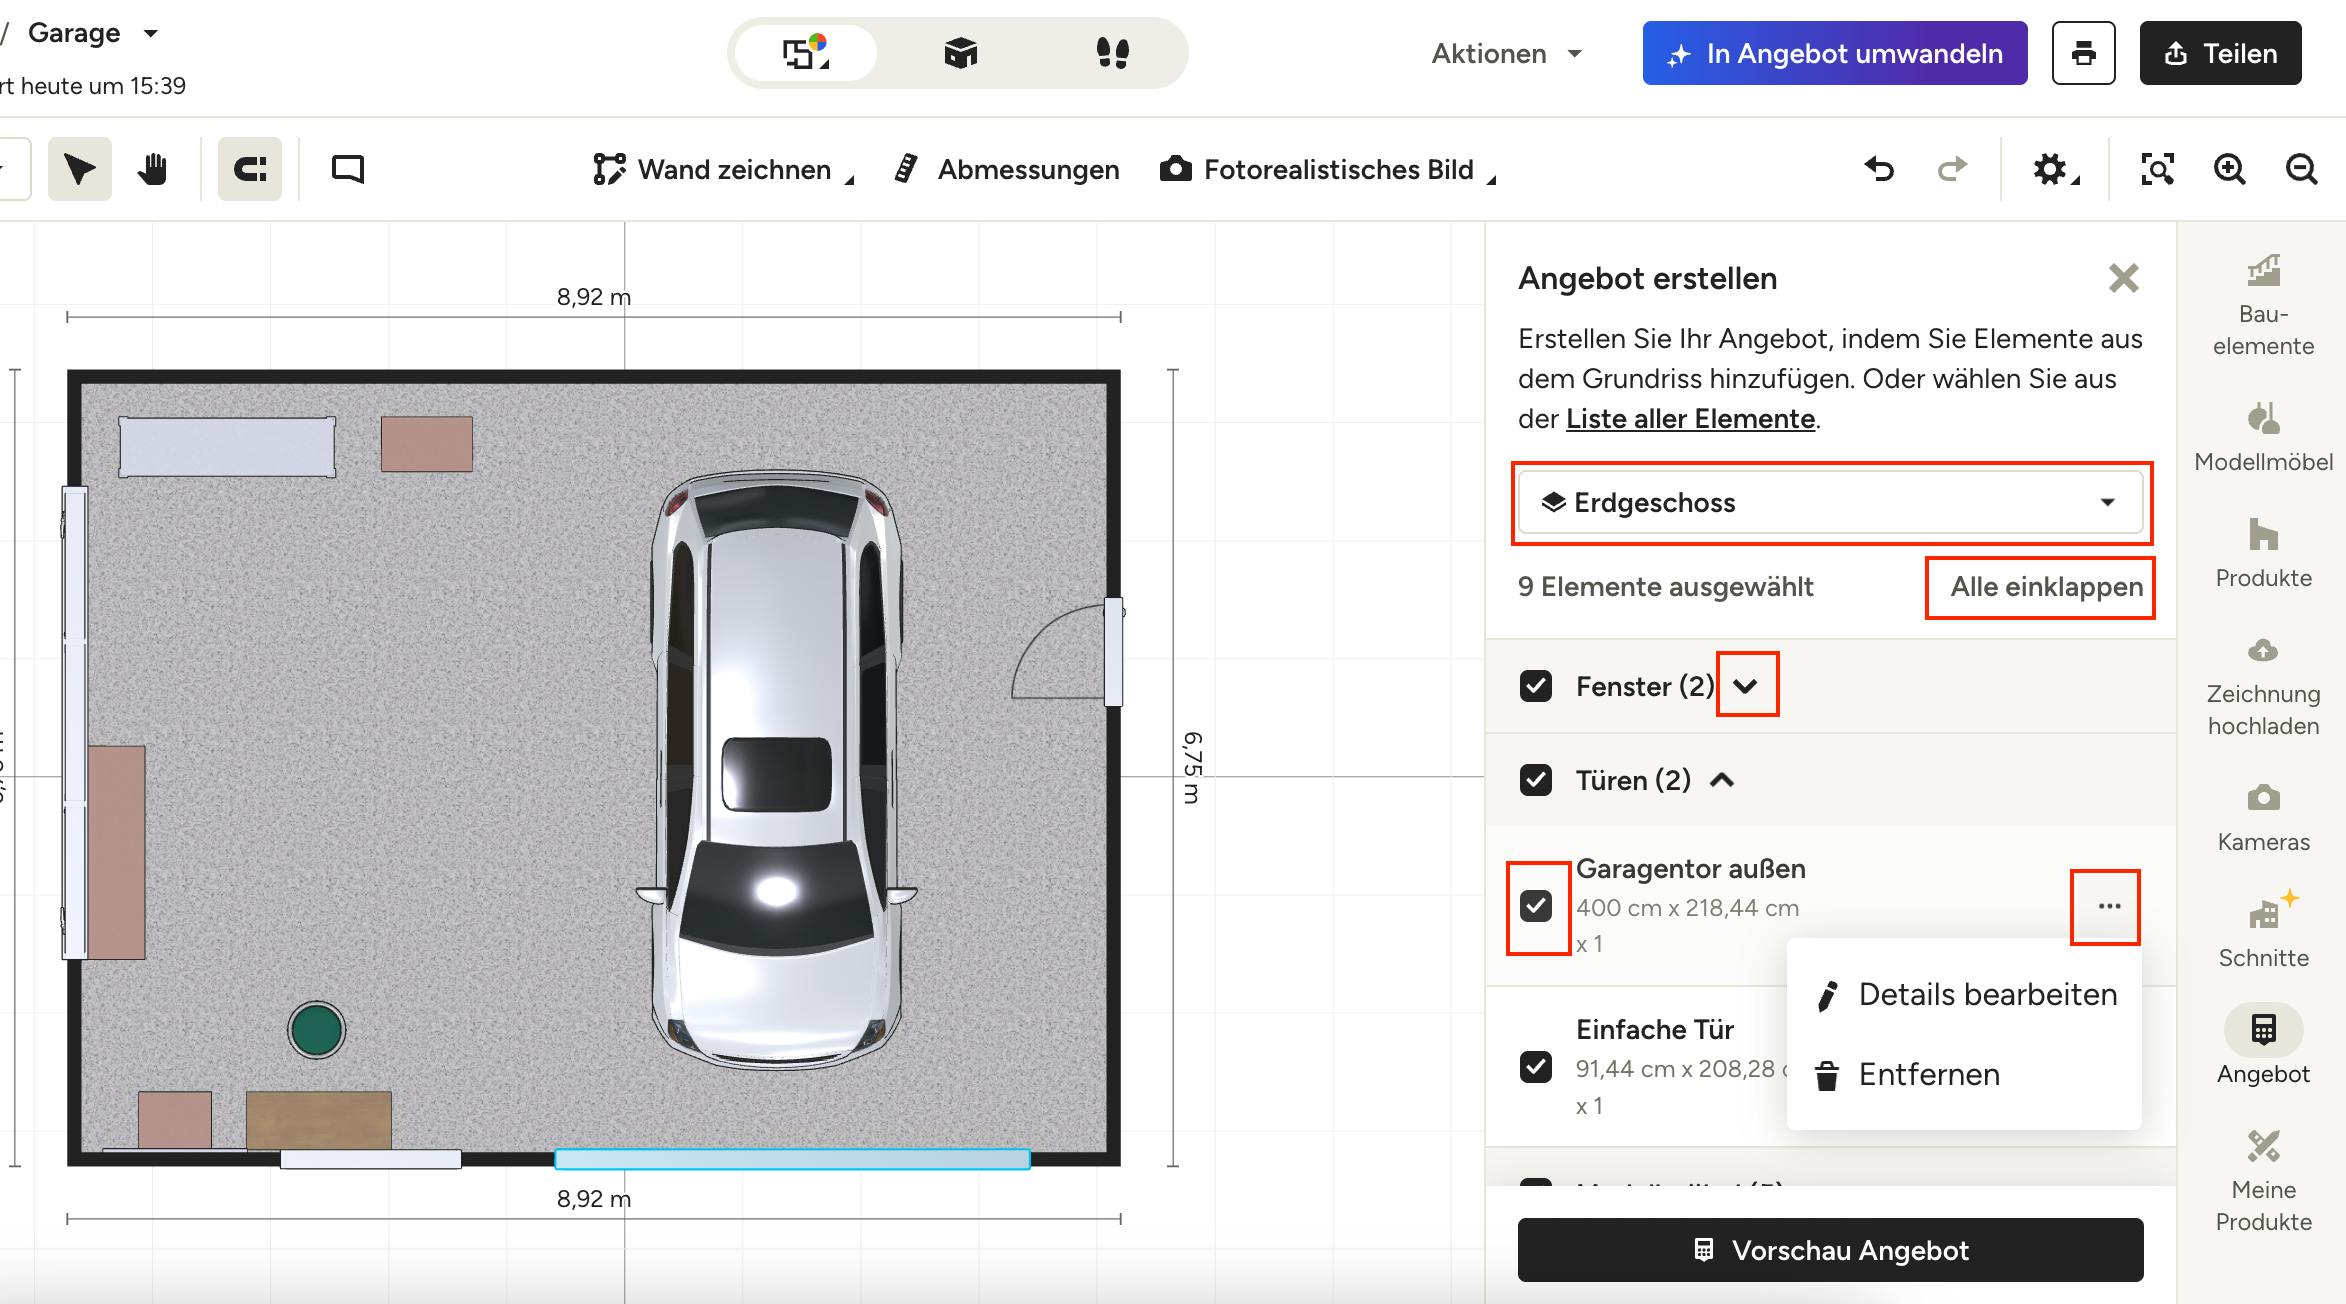Open the Modellmöbel sidebar panel
The height and width of the screenshot is (1304, 2346).
(x=2263, y=436)
